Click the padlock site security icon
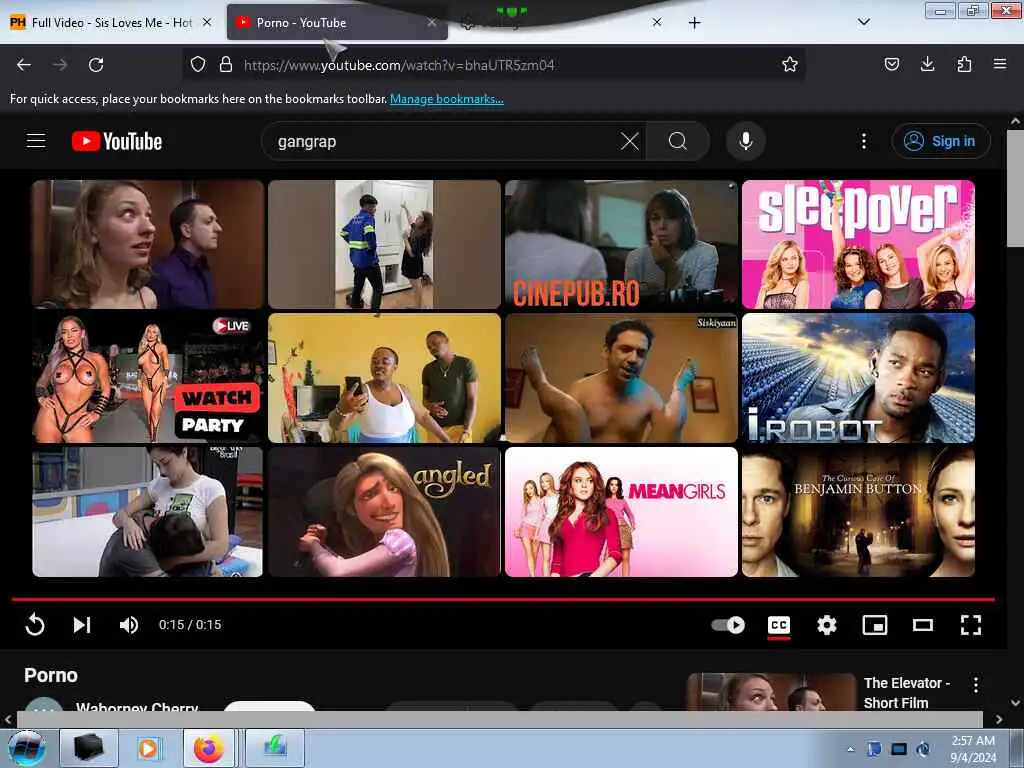1024x768 pixels. pyautogui.click(x=226, y=65)
